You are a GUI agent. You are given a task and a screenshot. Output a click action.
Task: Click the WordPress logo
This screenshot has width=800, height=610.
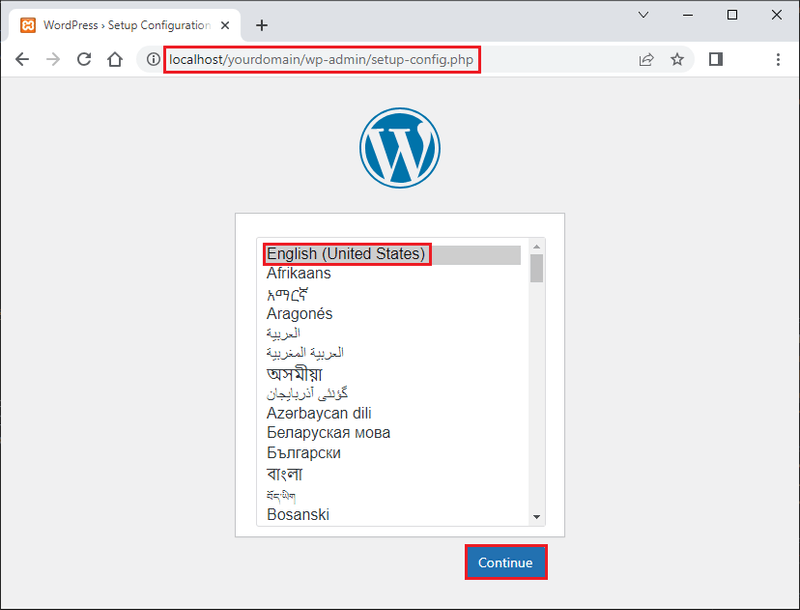(400, 147)
